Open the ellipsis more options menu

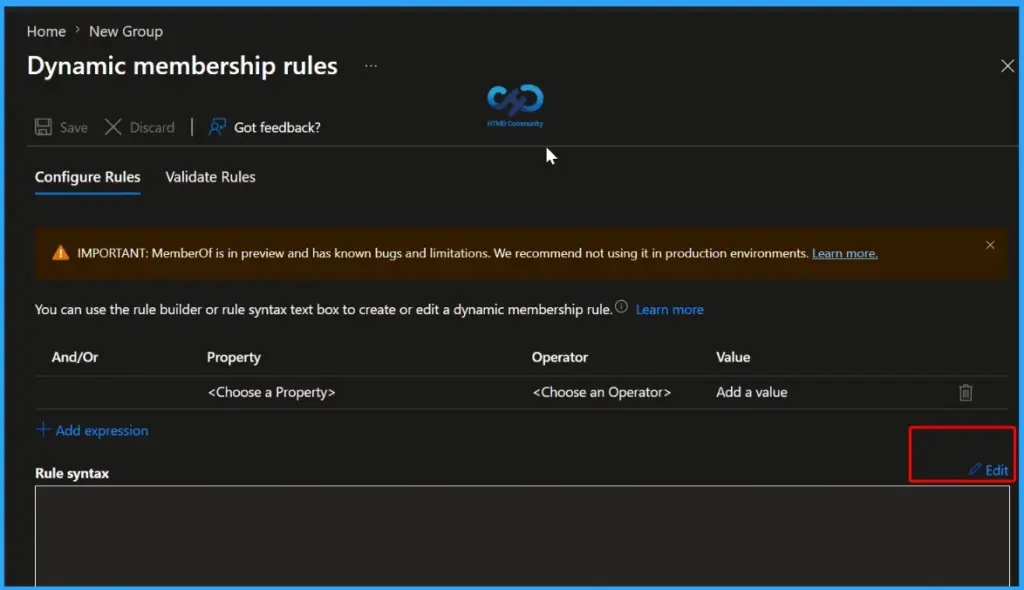[371, 66]
